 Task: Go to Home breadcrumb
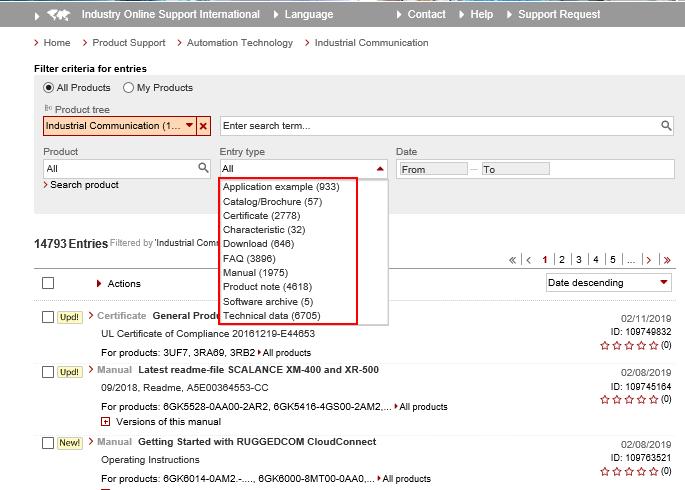click(57, 43)
